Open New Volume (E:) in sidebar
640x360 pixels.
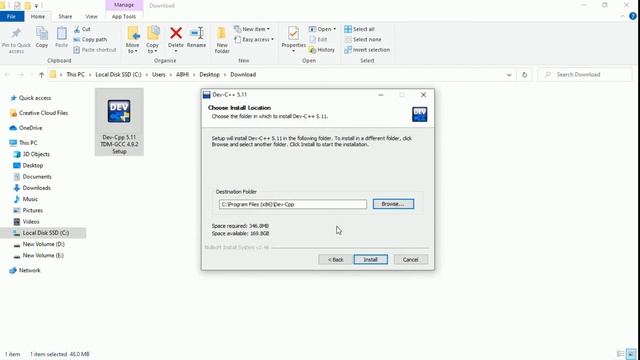coord(43,256)
